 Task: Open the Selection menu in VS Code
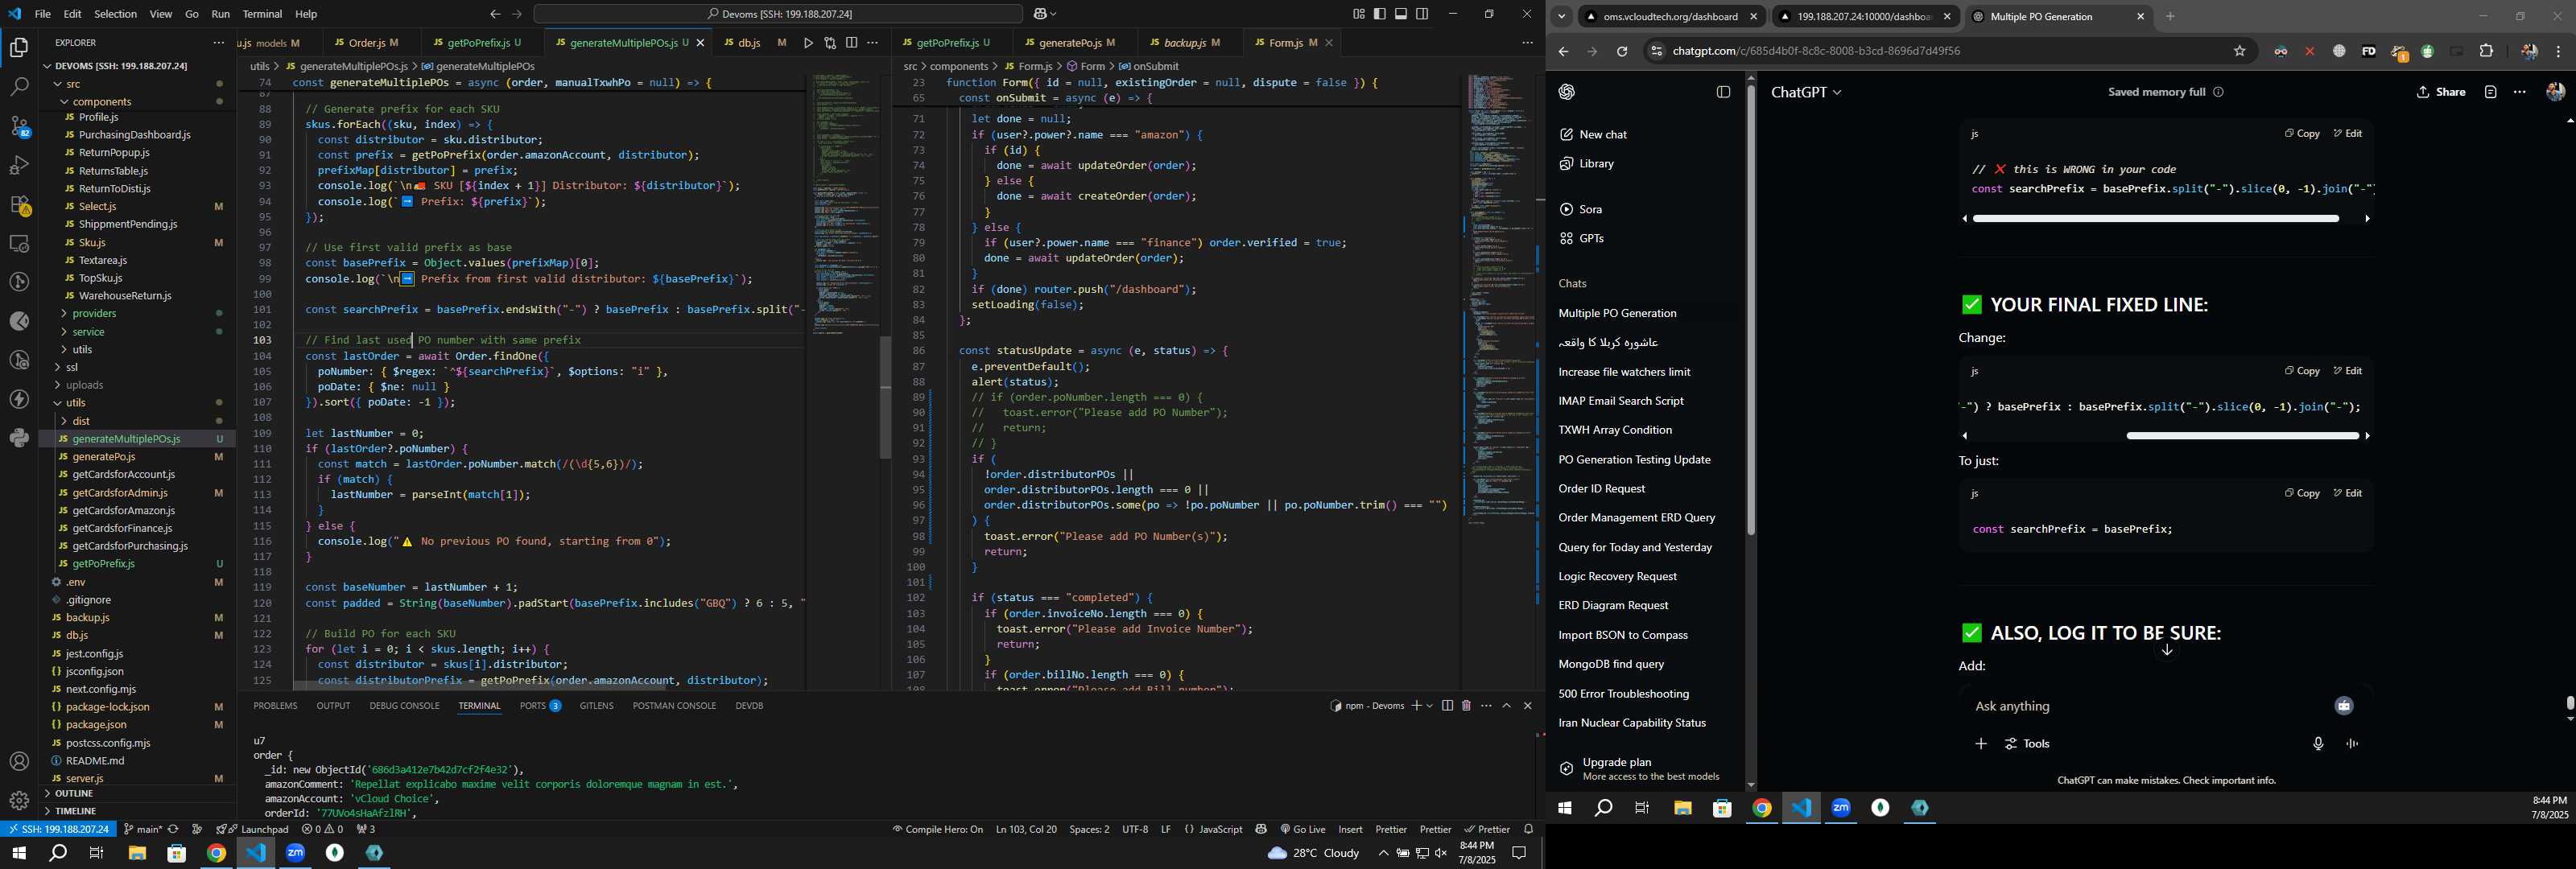pos(116,14)
